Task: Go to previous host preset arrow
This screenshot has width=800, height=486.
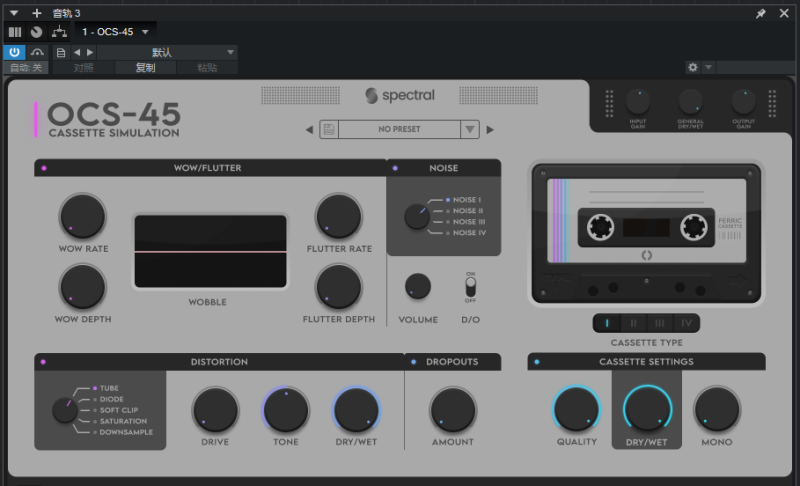Action: point(77,52)
